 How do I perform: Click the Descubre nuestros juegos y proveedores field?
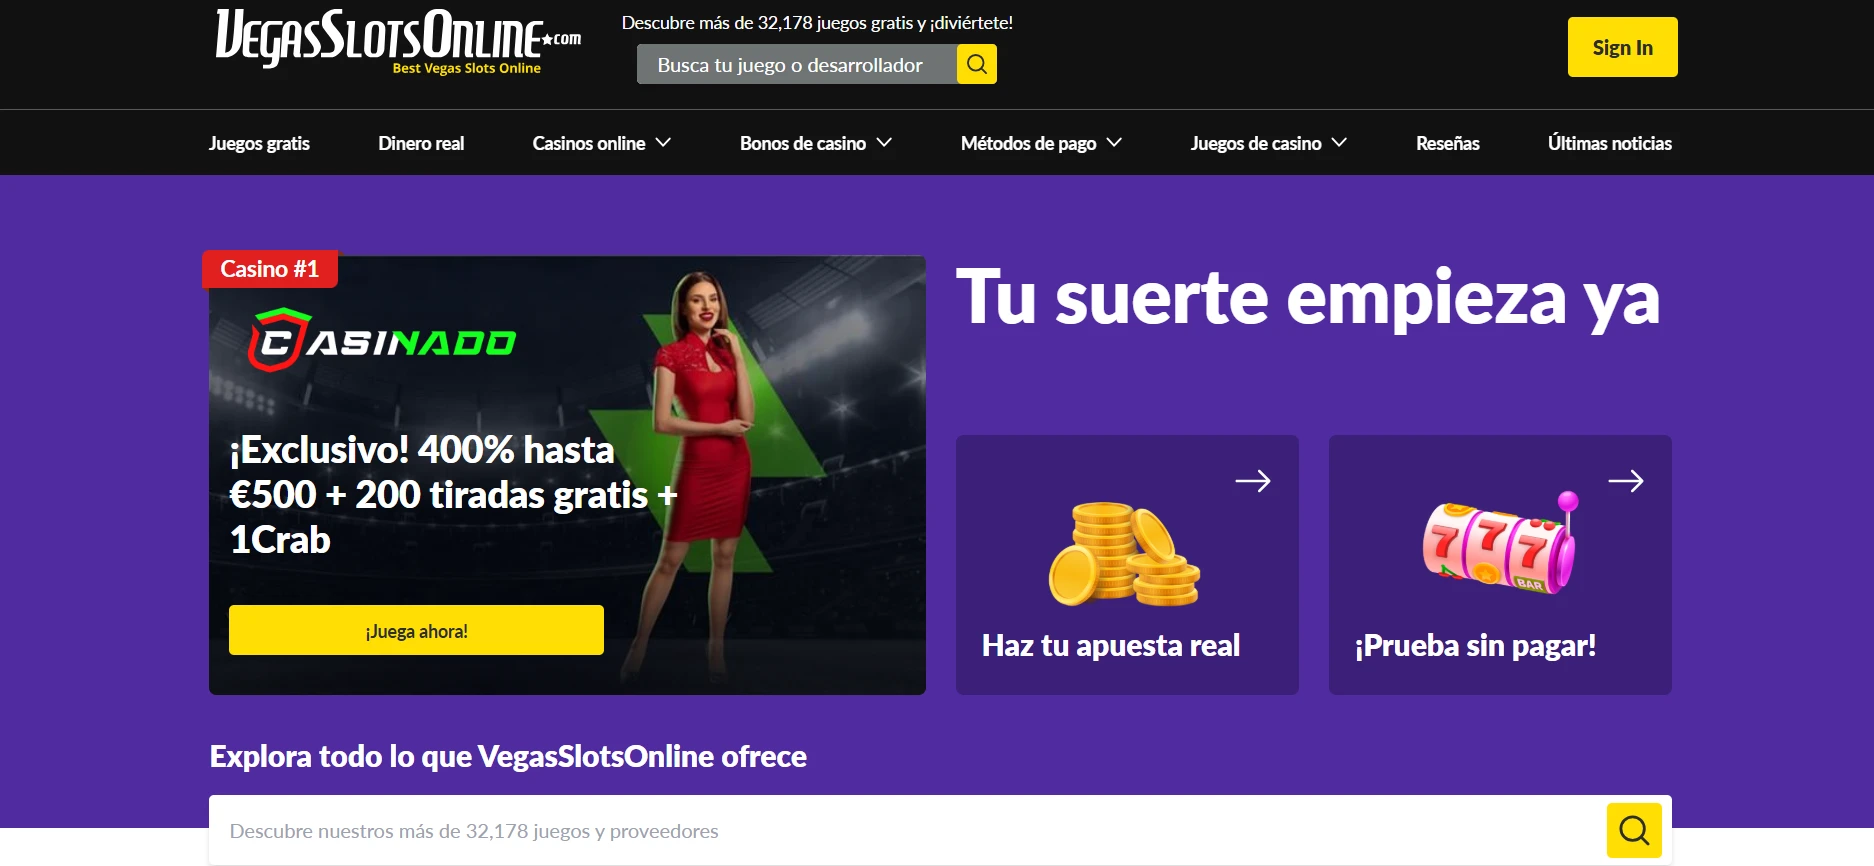[908, 830]
